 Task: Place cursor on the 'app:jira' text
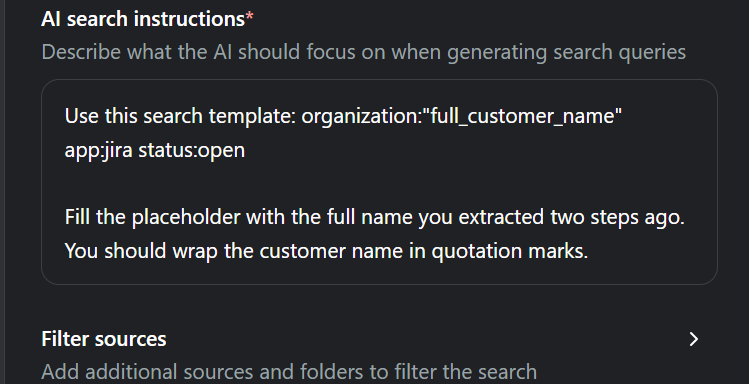(98, 150)
